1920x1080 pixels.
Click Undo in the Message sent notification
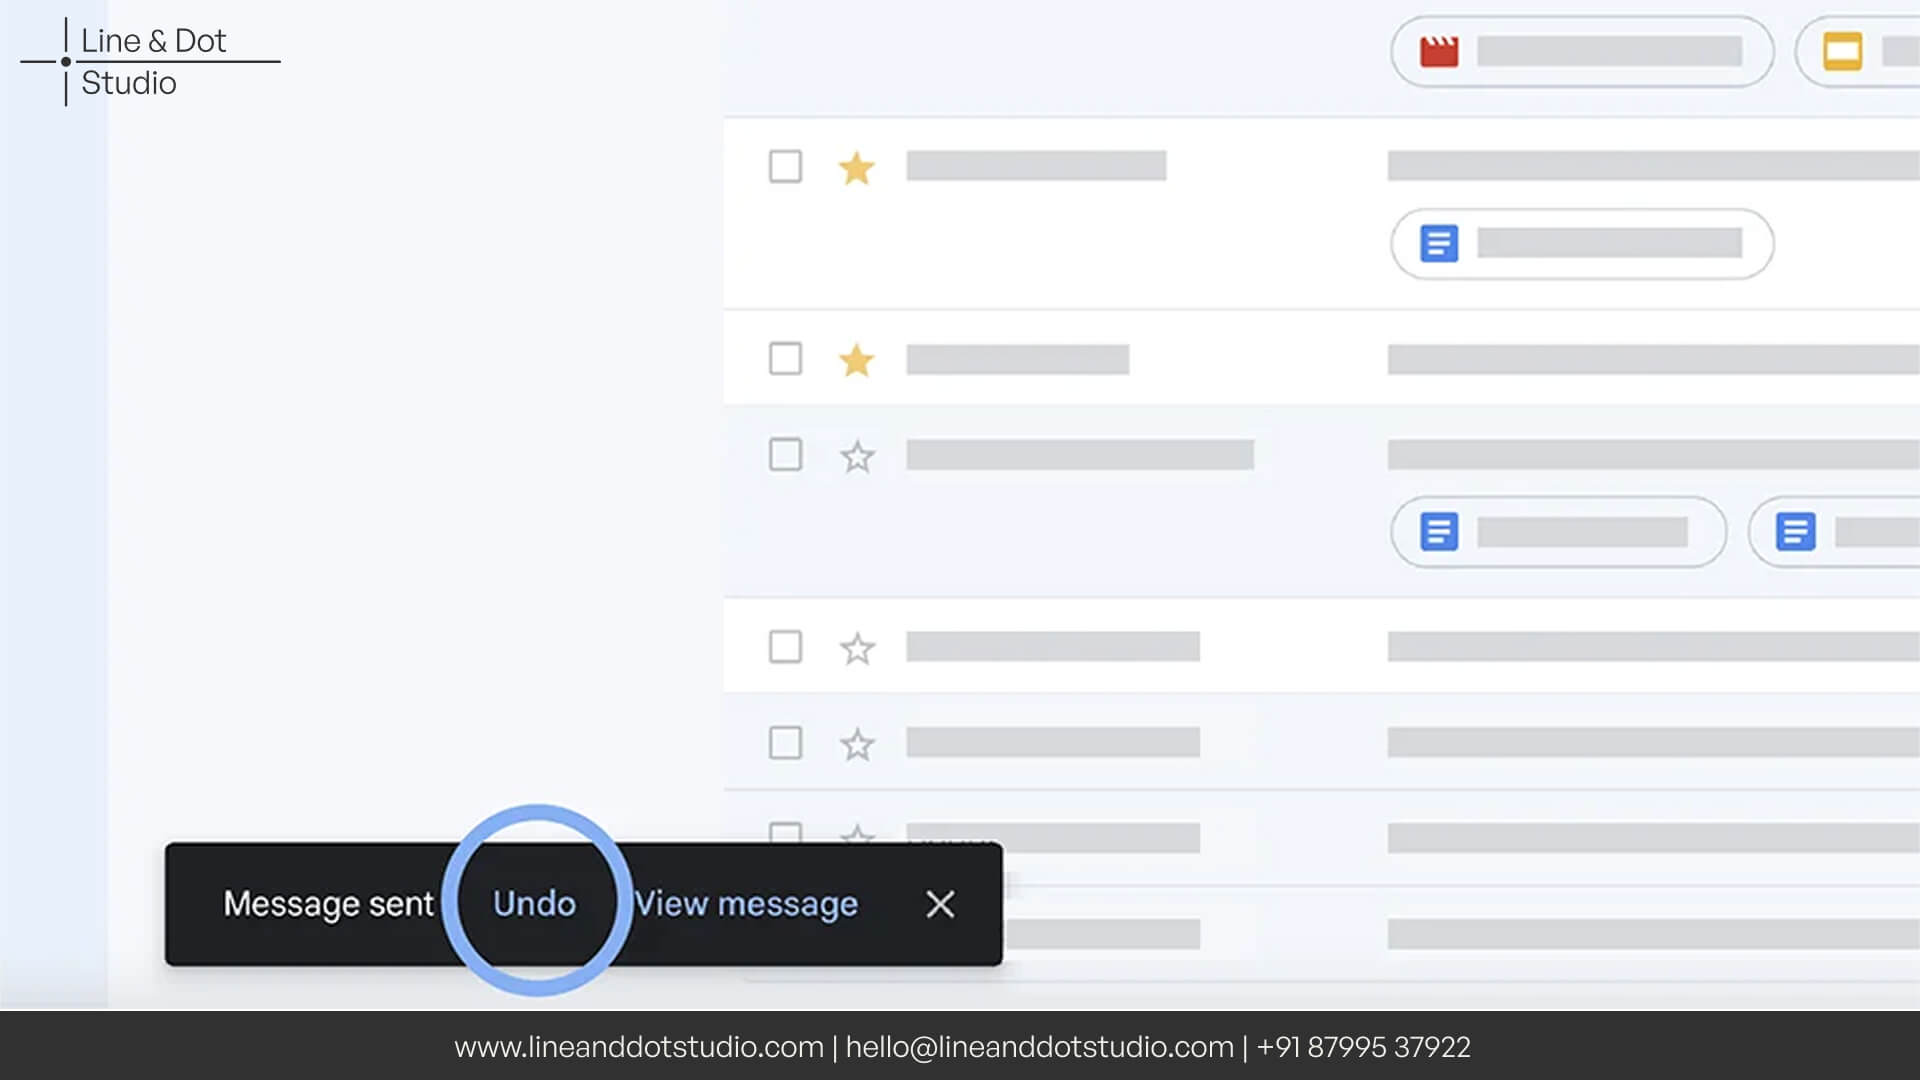534,903
